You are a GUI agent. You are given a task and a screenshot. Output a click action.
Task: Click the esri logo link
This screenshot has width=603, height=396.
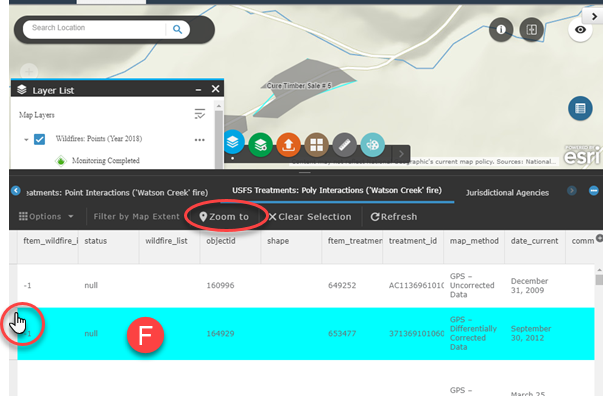[x=582, y=155]
